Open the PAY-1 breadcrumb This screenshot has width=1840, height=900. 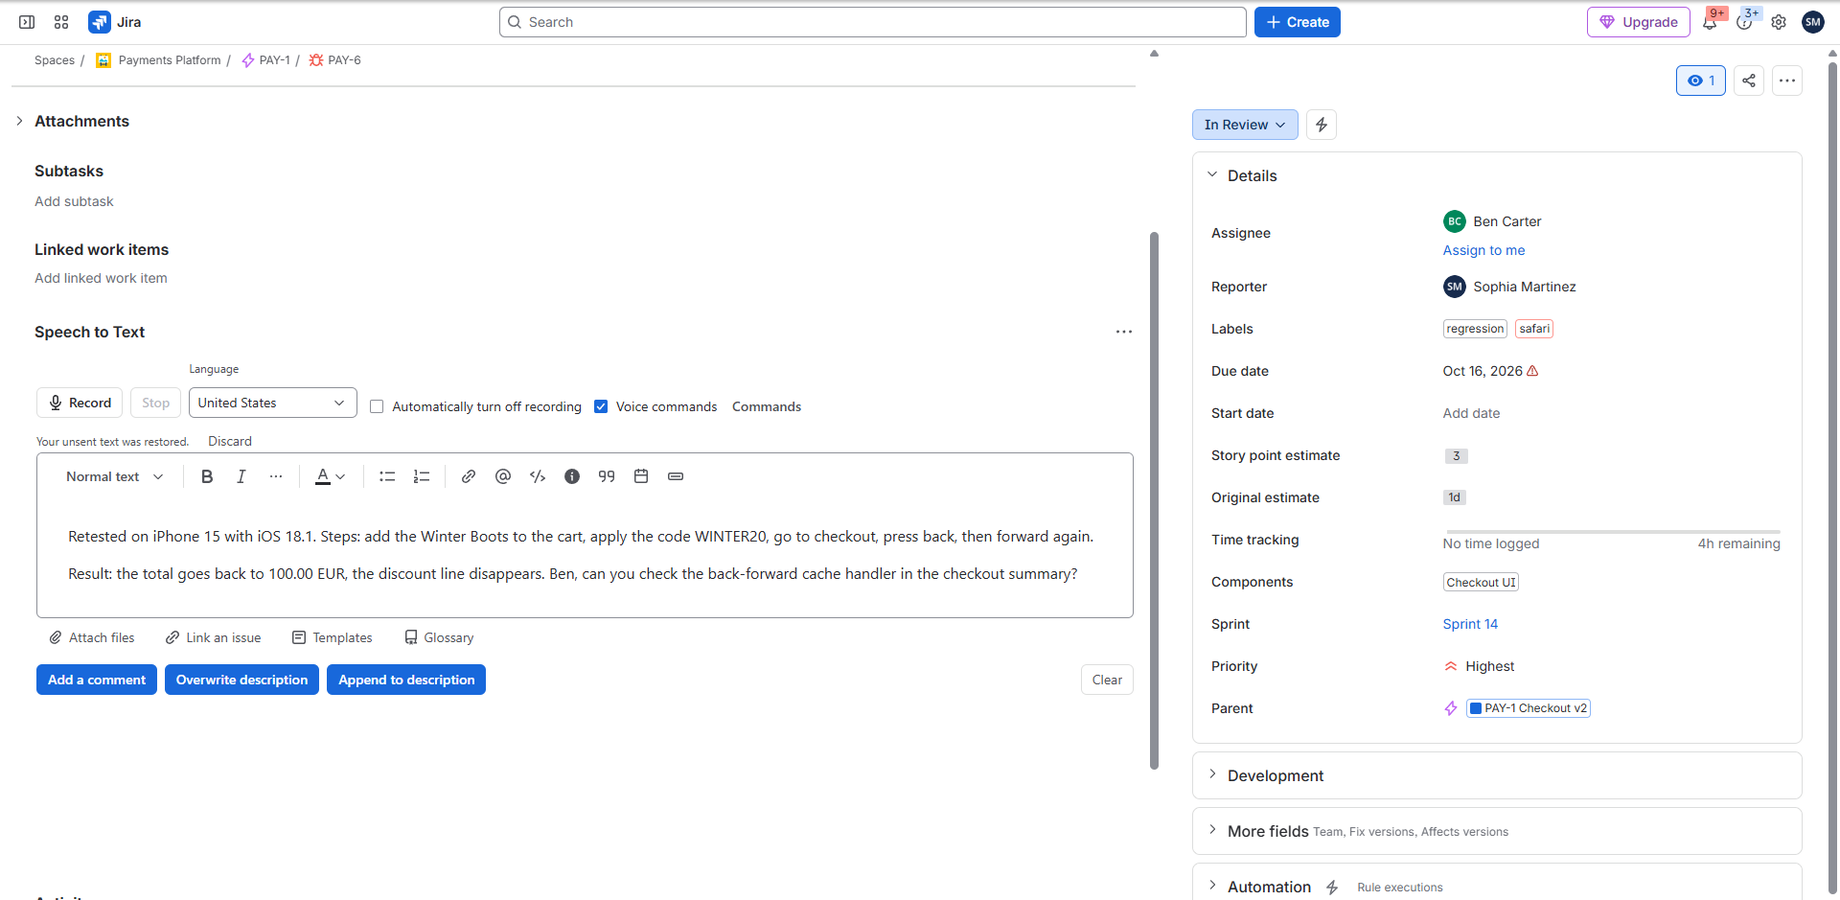coord(274,60)
